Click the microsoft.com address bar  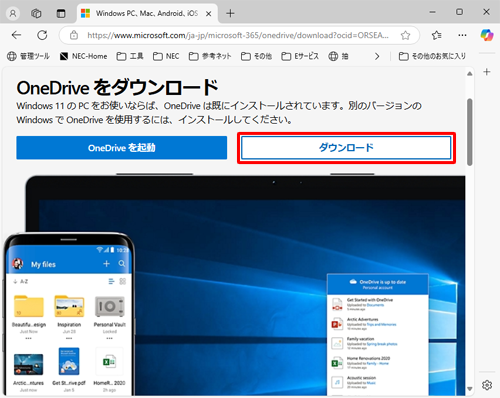[238, 35]
